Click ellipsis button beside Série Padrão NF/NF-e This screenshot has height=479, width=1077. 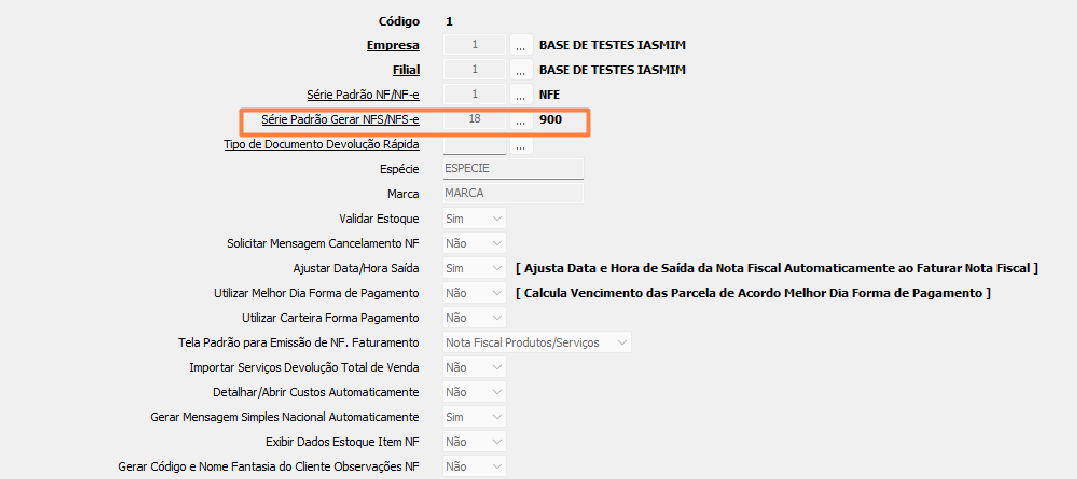click(x=520, y=96)
